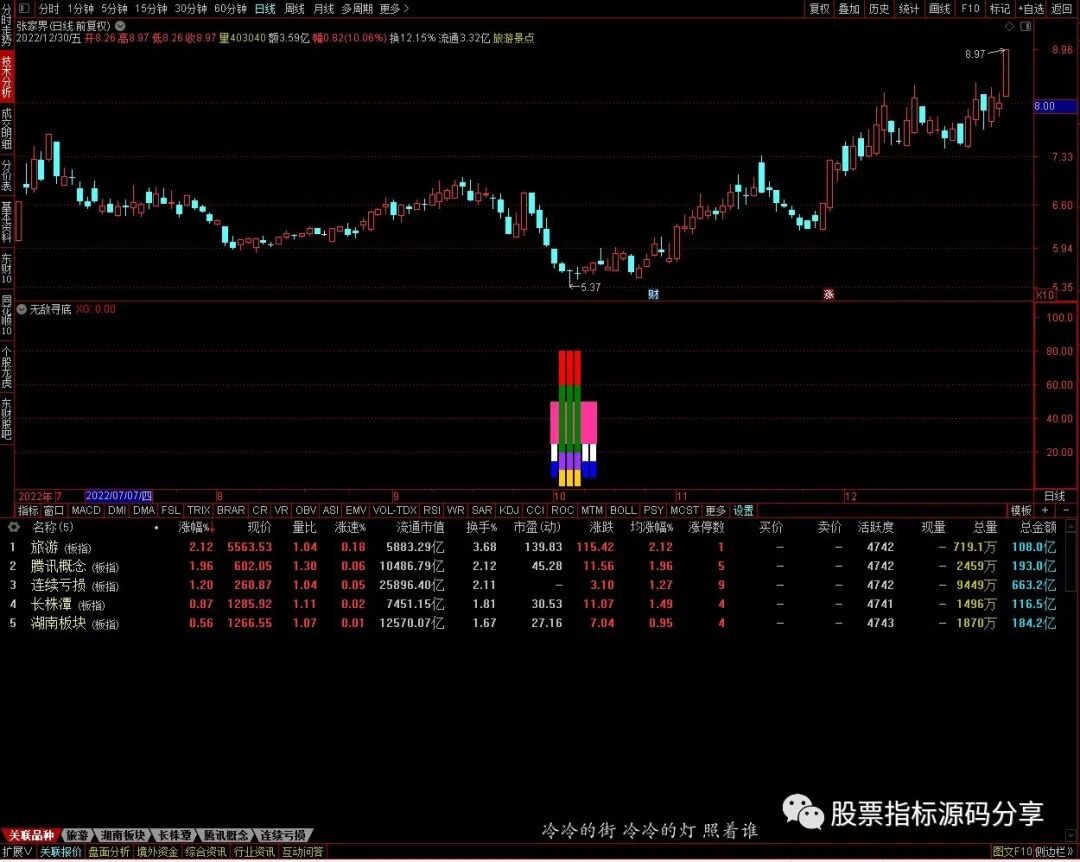Open the dropdown arrow beside 张家界 title
The width and height of the screenshot is (1080, 862).
[121, 25]
